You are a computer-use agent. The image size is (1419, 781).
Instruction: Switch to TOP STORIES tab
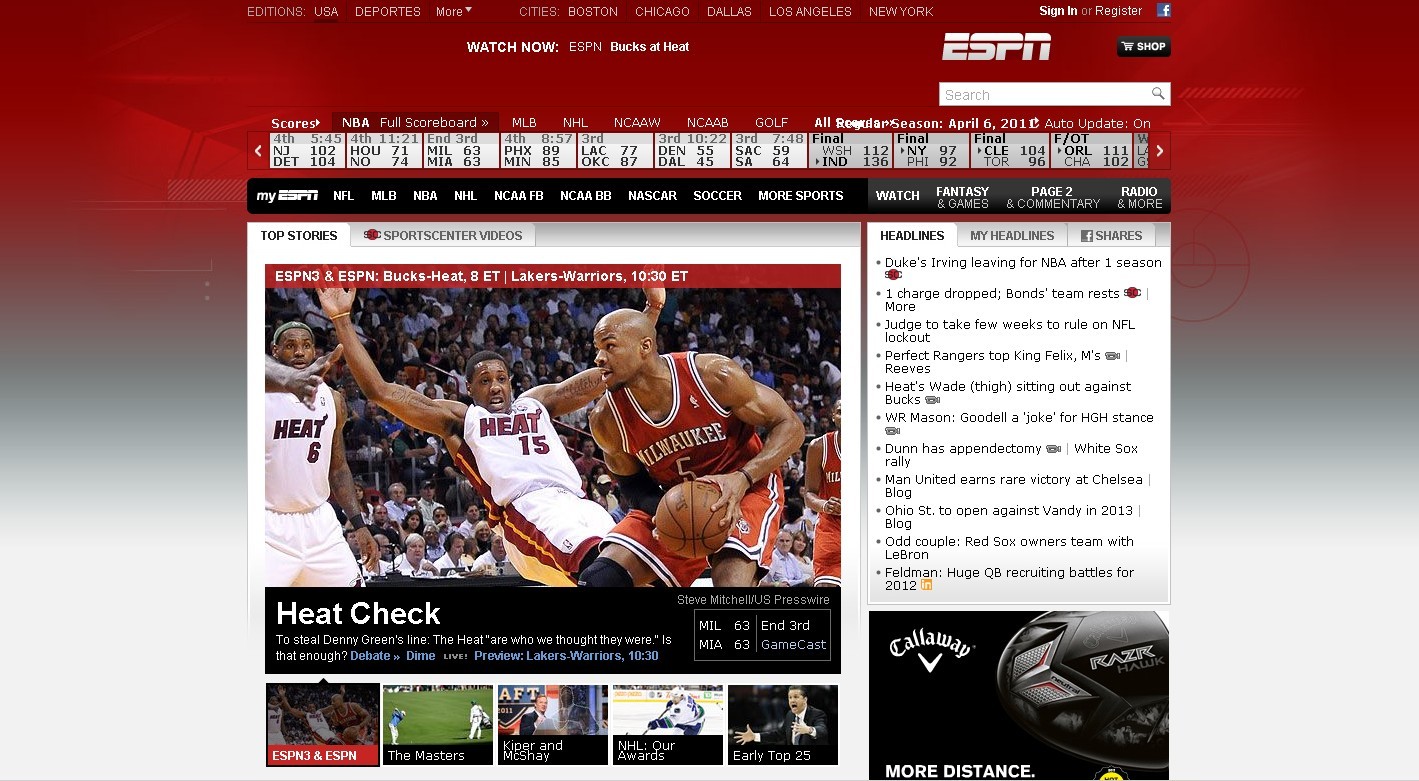point(299,236)
